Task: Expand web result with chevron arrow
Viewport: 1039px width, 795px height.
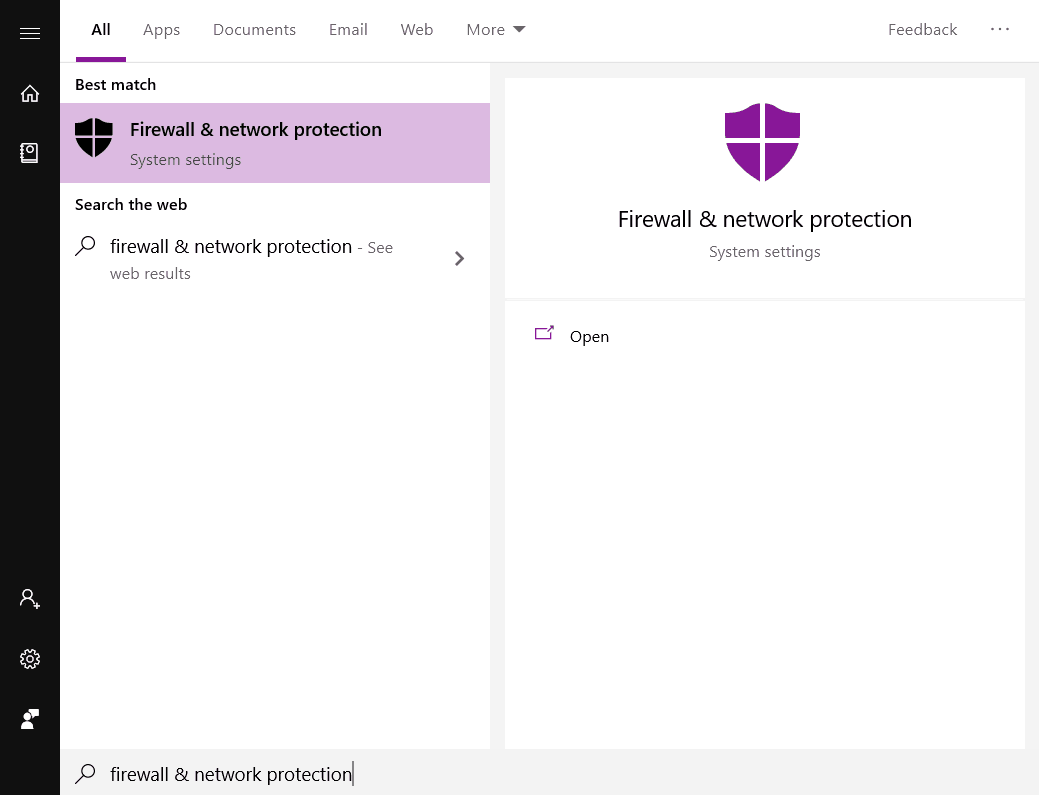Action: pyautogui.click(x=459, y=259)
